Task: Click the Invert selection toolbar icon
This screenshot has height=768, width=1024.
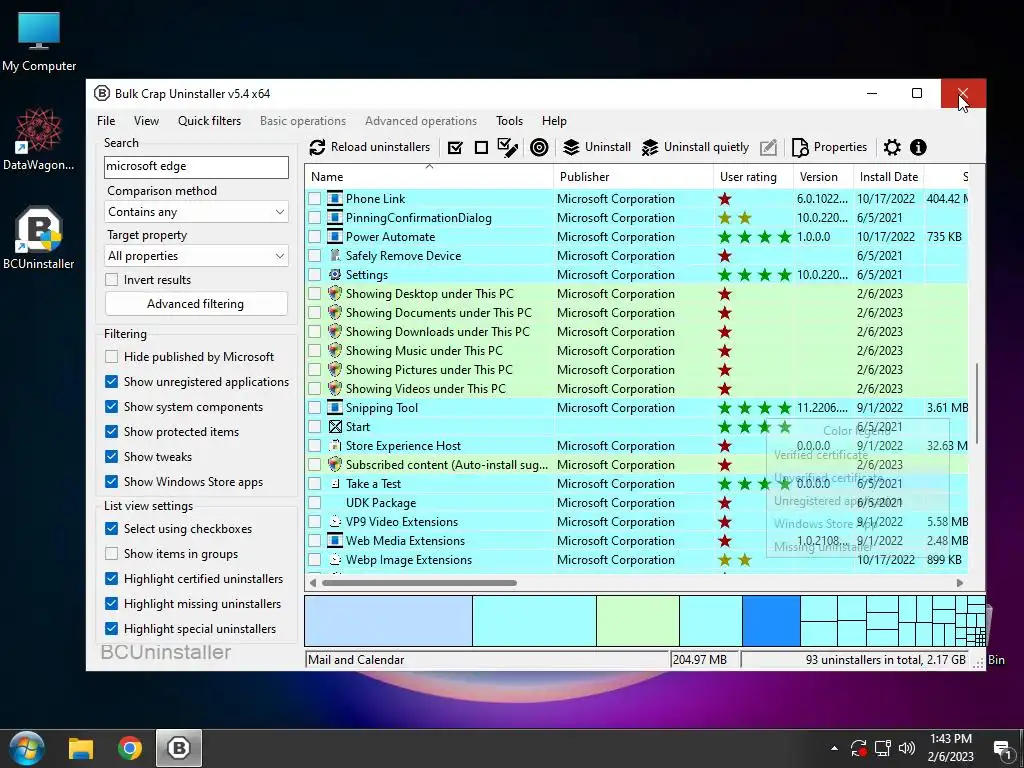Action: pyautogui.click(x=507, y=148)
